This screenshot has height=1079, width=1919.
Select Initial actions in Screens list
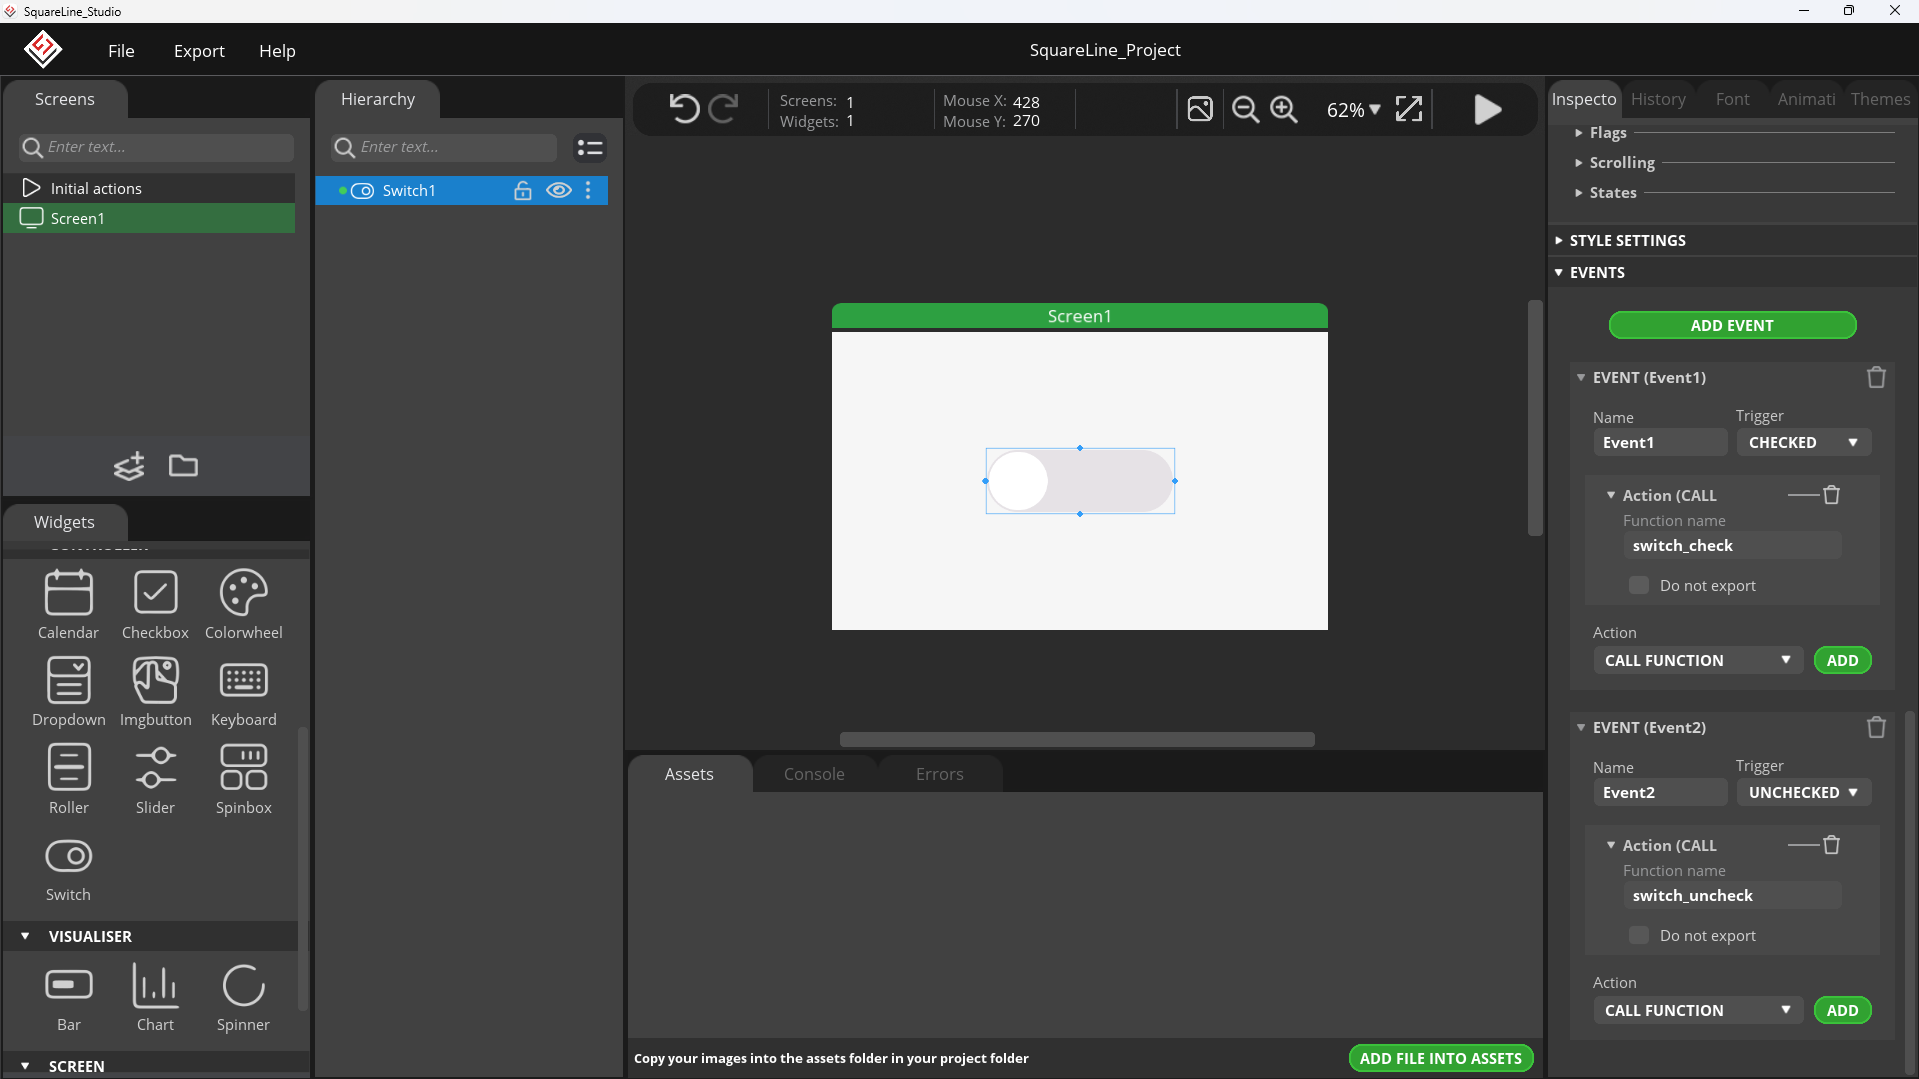150,188
